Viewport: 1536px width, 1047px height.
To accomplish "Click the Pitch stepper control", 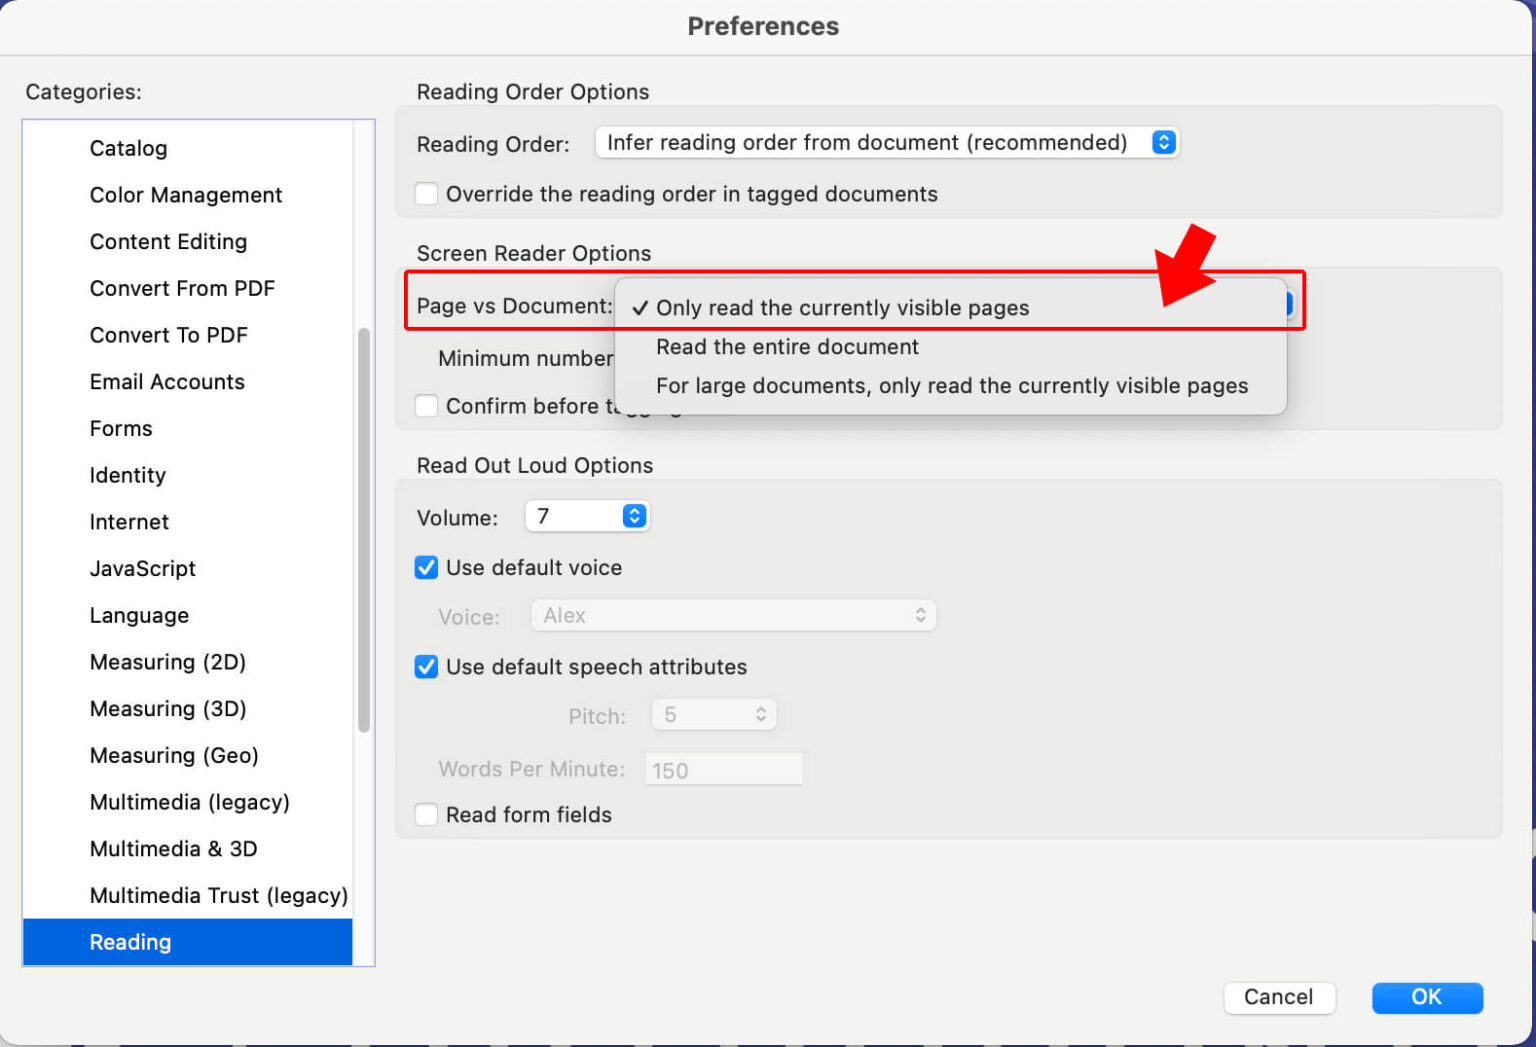I will point(761,714).
